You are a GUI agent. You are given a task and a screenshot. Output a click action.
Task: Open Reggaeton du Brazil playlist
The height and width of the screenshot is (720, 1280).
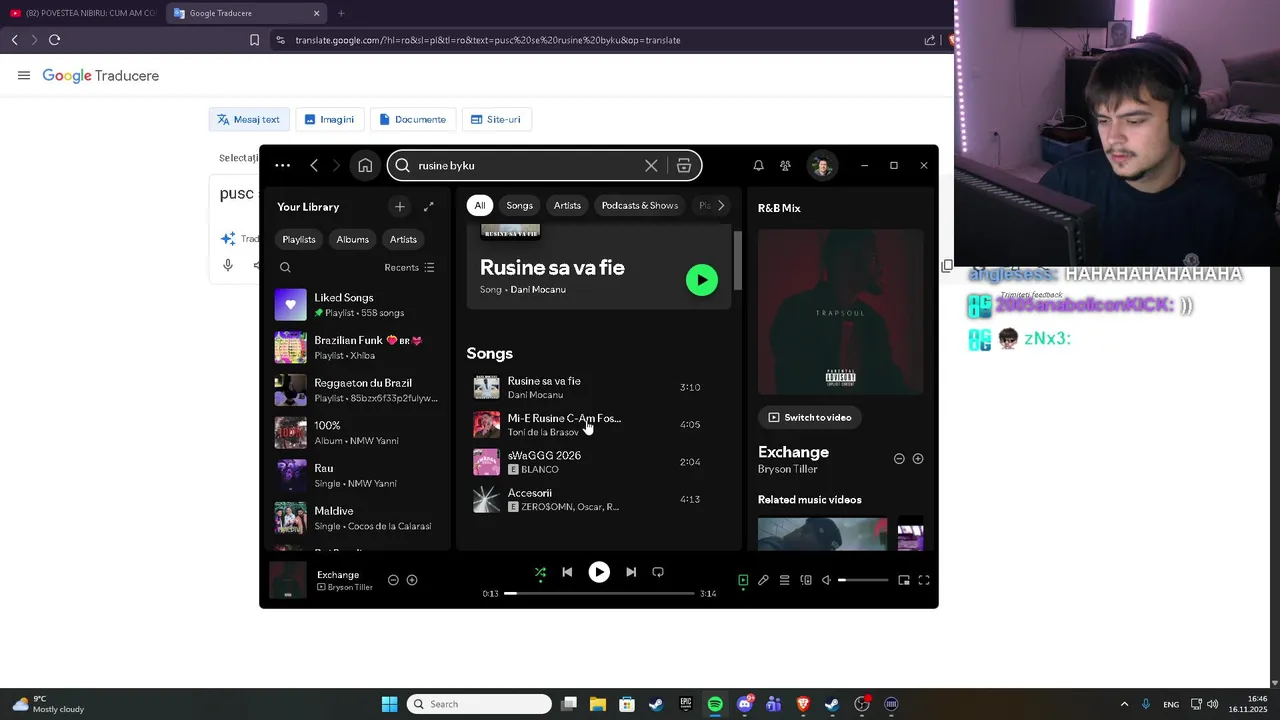tap(358, 390)
